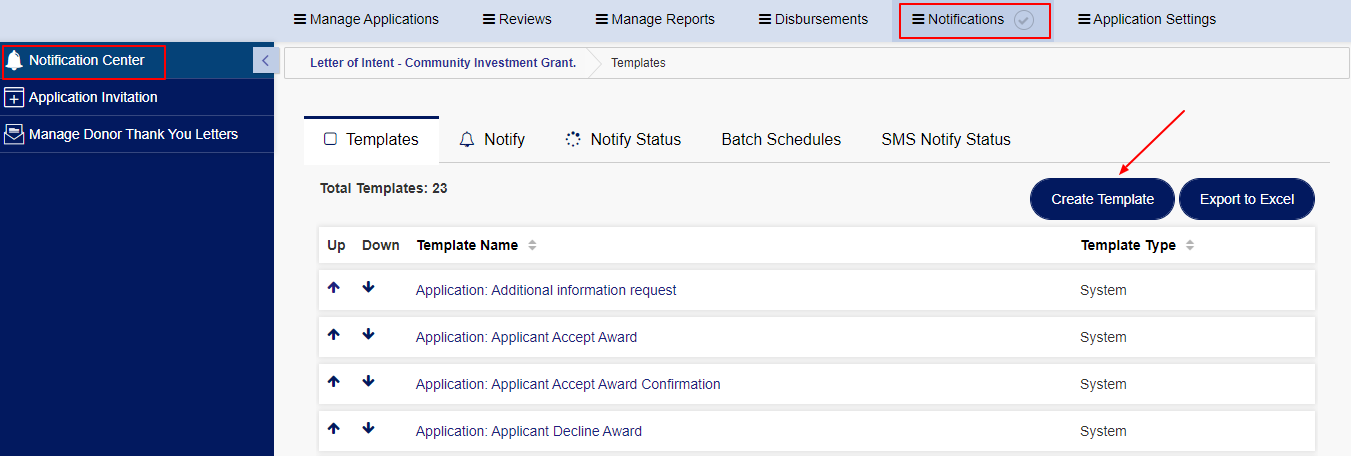Click the Manage Donor Thank You Letters envelope icon

pyautogui.click(x=14, y=135)
